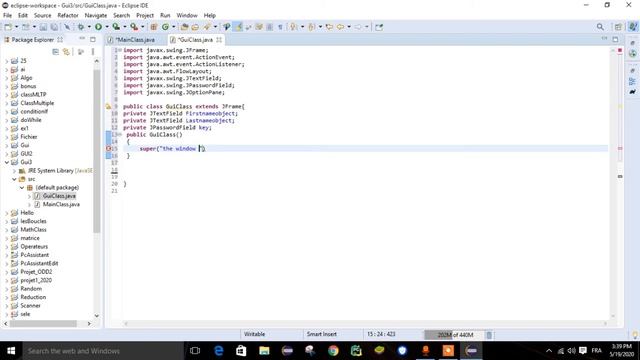Open the dropdown arrow beside the Debug icon
Image resolution: width=640 pixels, height=360 pixels.
click(x=89, y=27)
